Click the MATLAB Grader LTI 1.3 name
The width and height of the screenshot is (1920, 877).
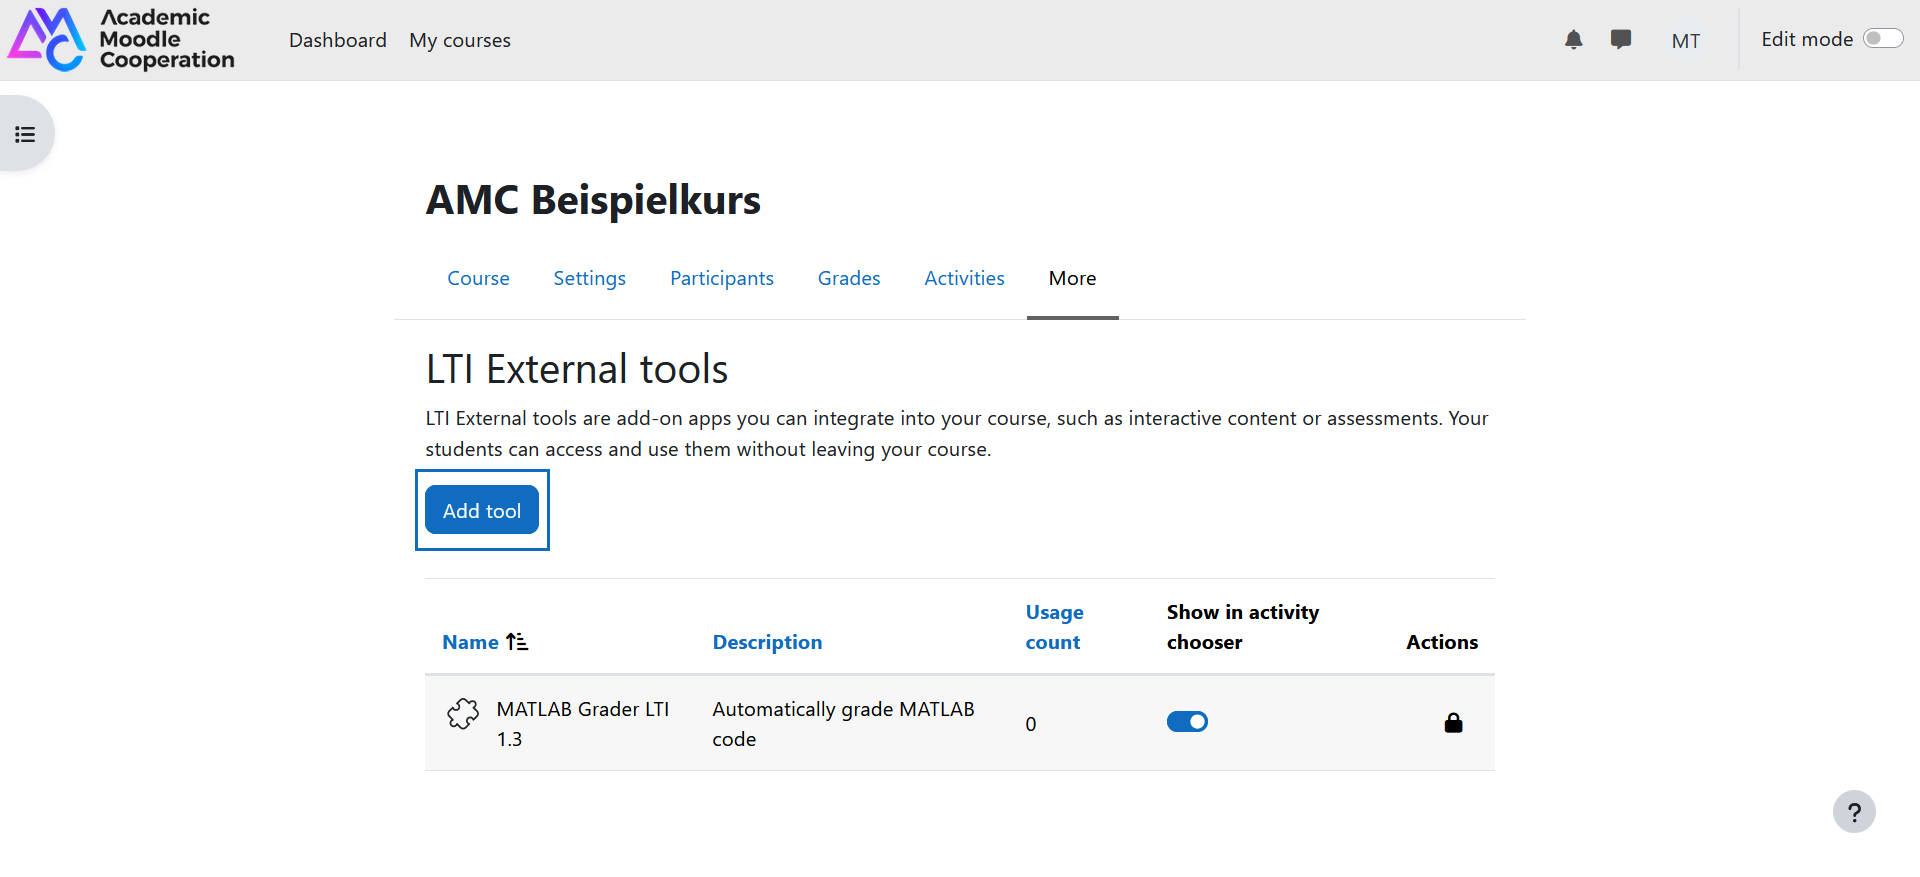tap(583, 724)
